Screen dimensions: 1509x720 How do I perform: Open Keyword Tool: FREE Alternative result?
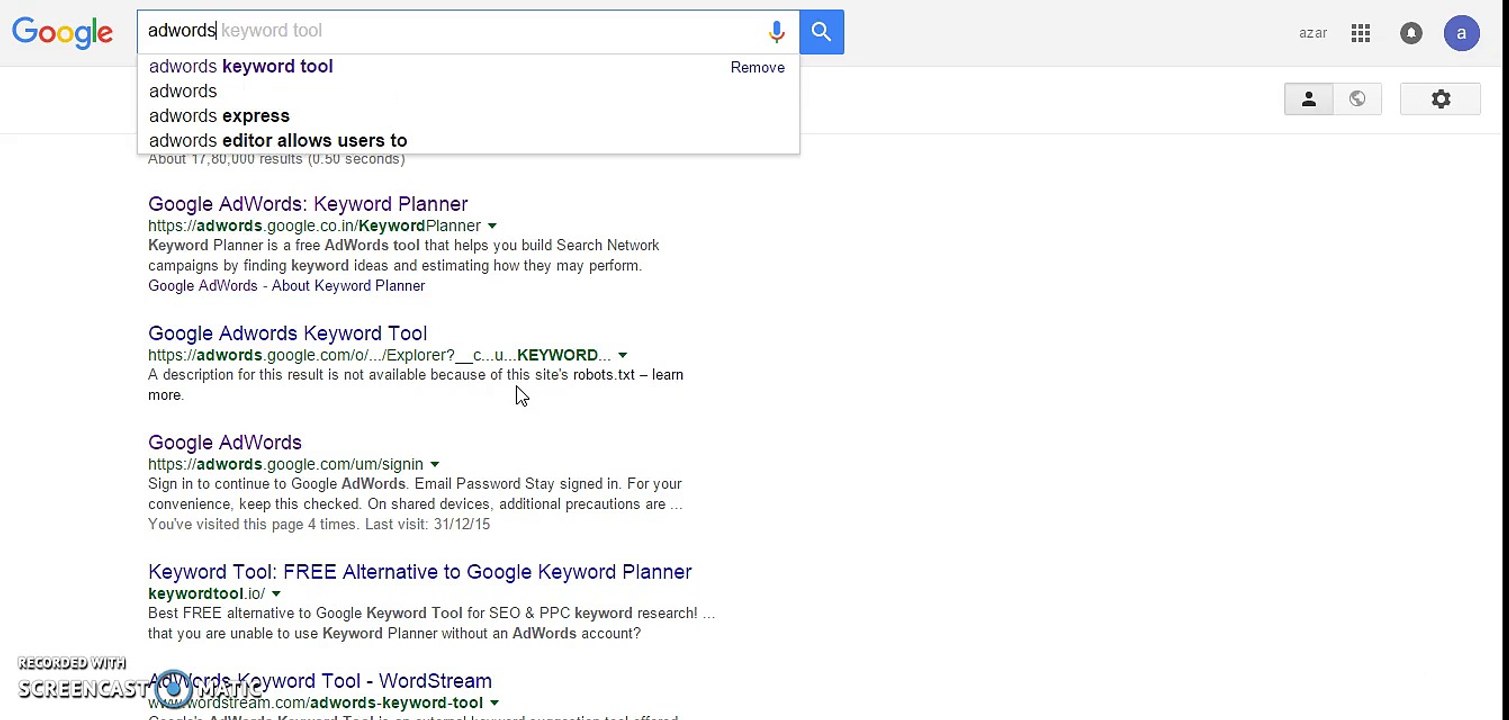click(420, 572)
